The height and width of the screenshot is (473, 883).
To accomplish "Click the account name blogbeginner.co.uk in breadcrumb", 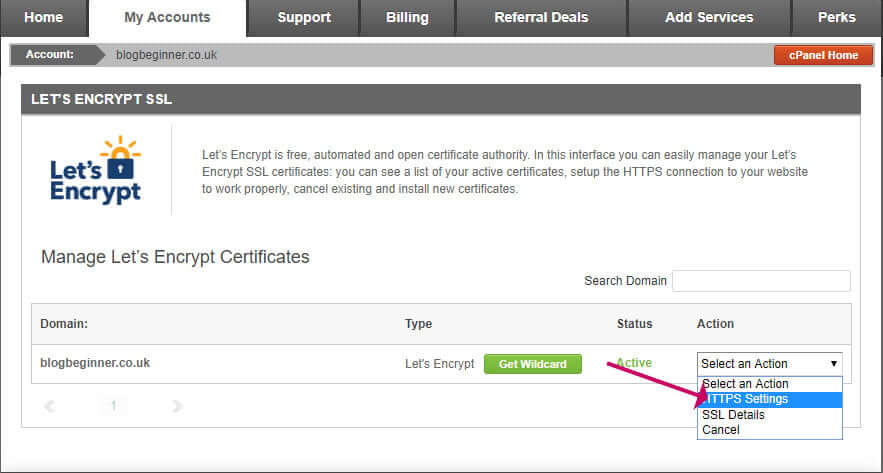I will click(x=166, y=55).
